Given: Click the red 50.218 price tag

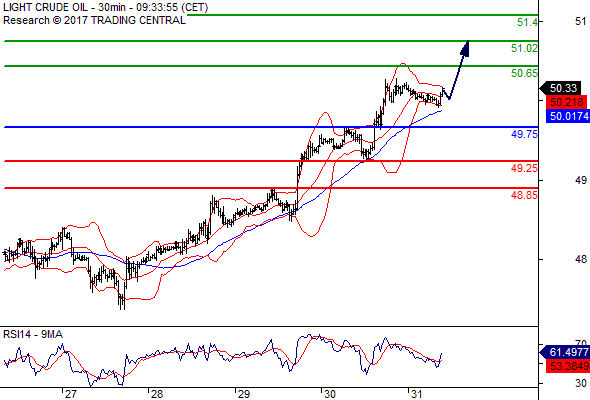Looking at the screenshot, I should click(566, 102).
